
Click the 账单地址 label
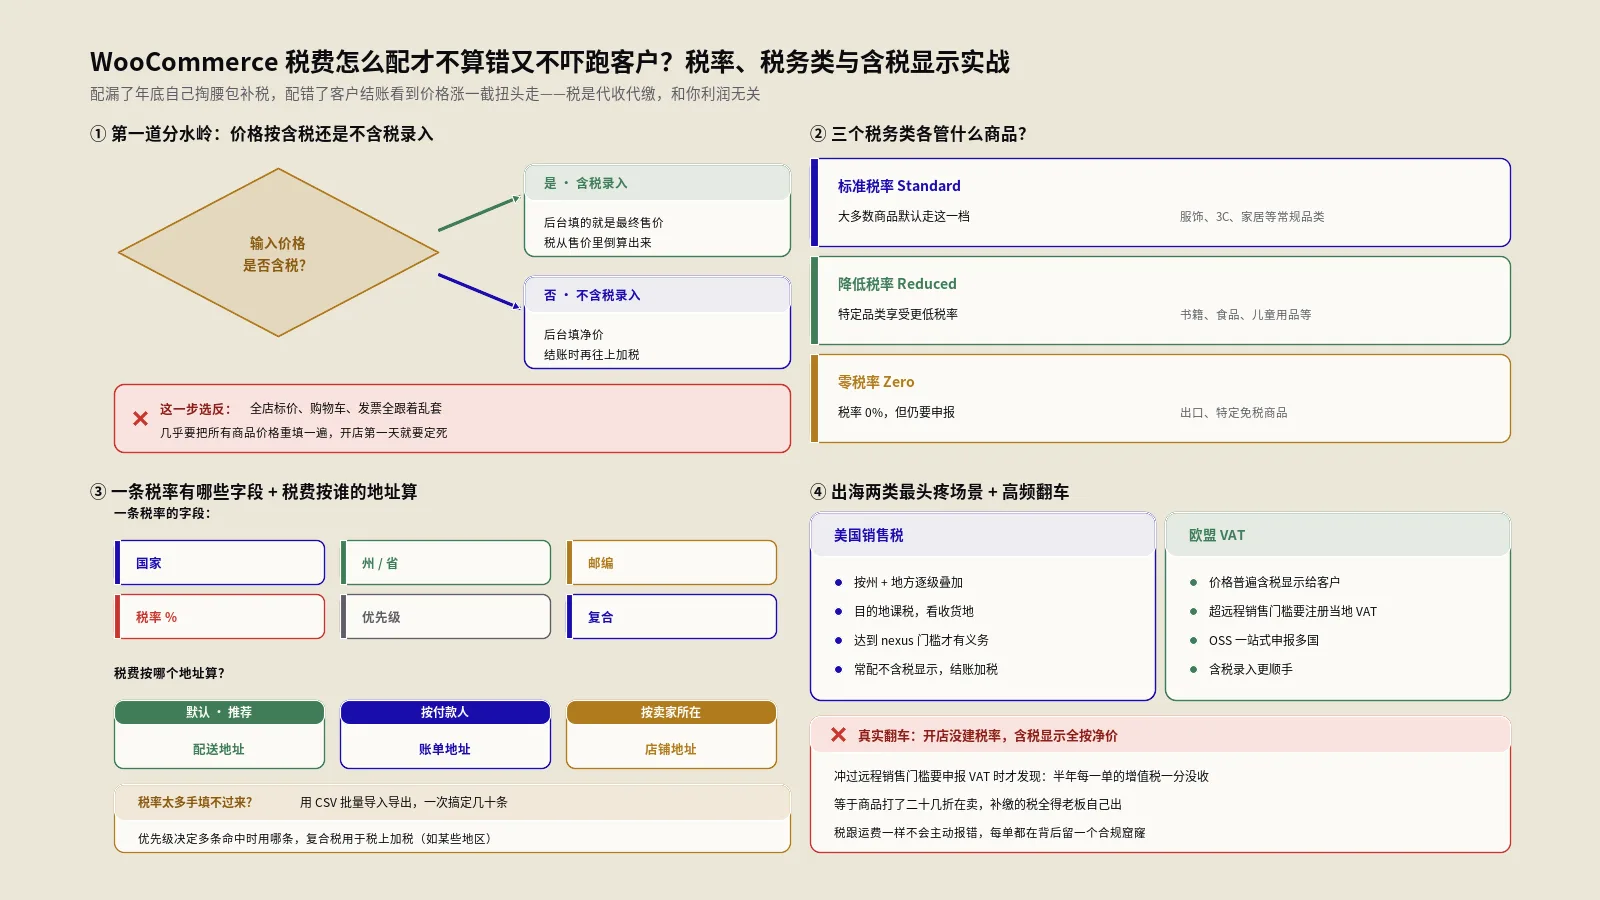444,749
